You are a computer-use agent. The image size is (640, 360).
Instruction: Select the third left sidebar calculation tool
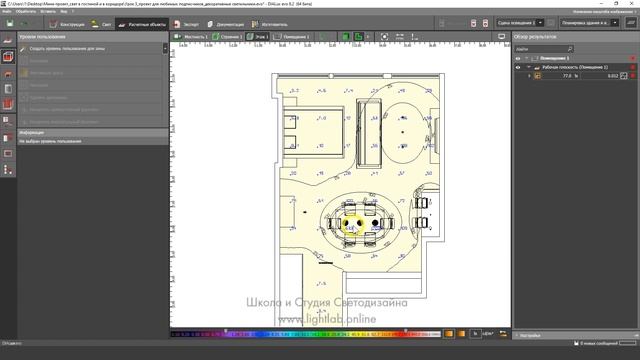tap(8, 73)
